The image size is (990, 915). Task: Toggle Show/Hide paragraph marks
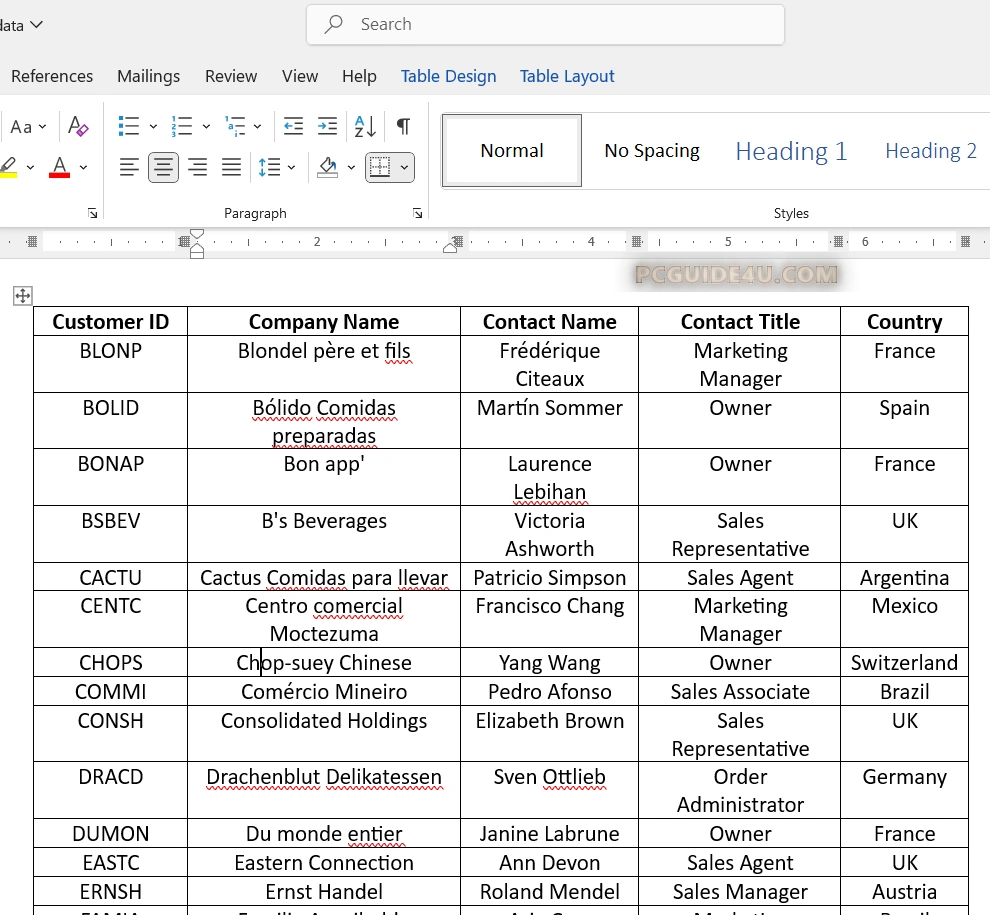(403, 126)
